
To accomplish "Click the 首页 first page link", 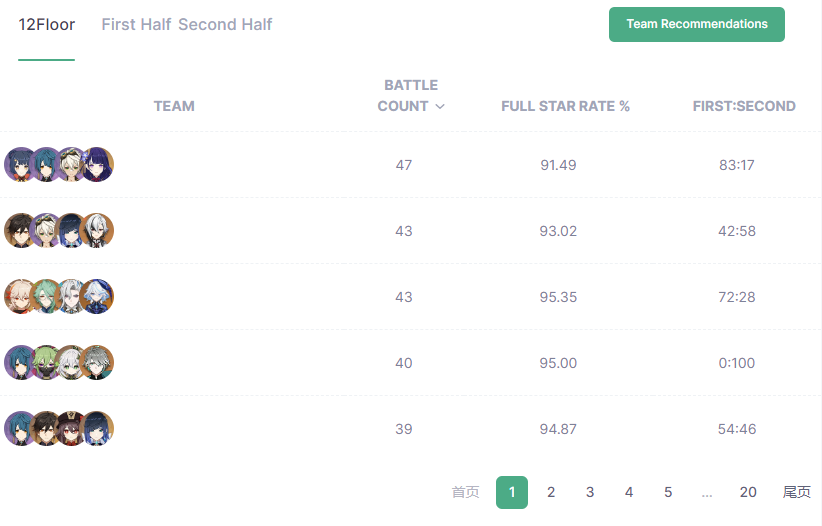I will point(466,492).
